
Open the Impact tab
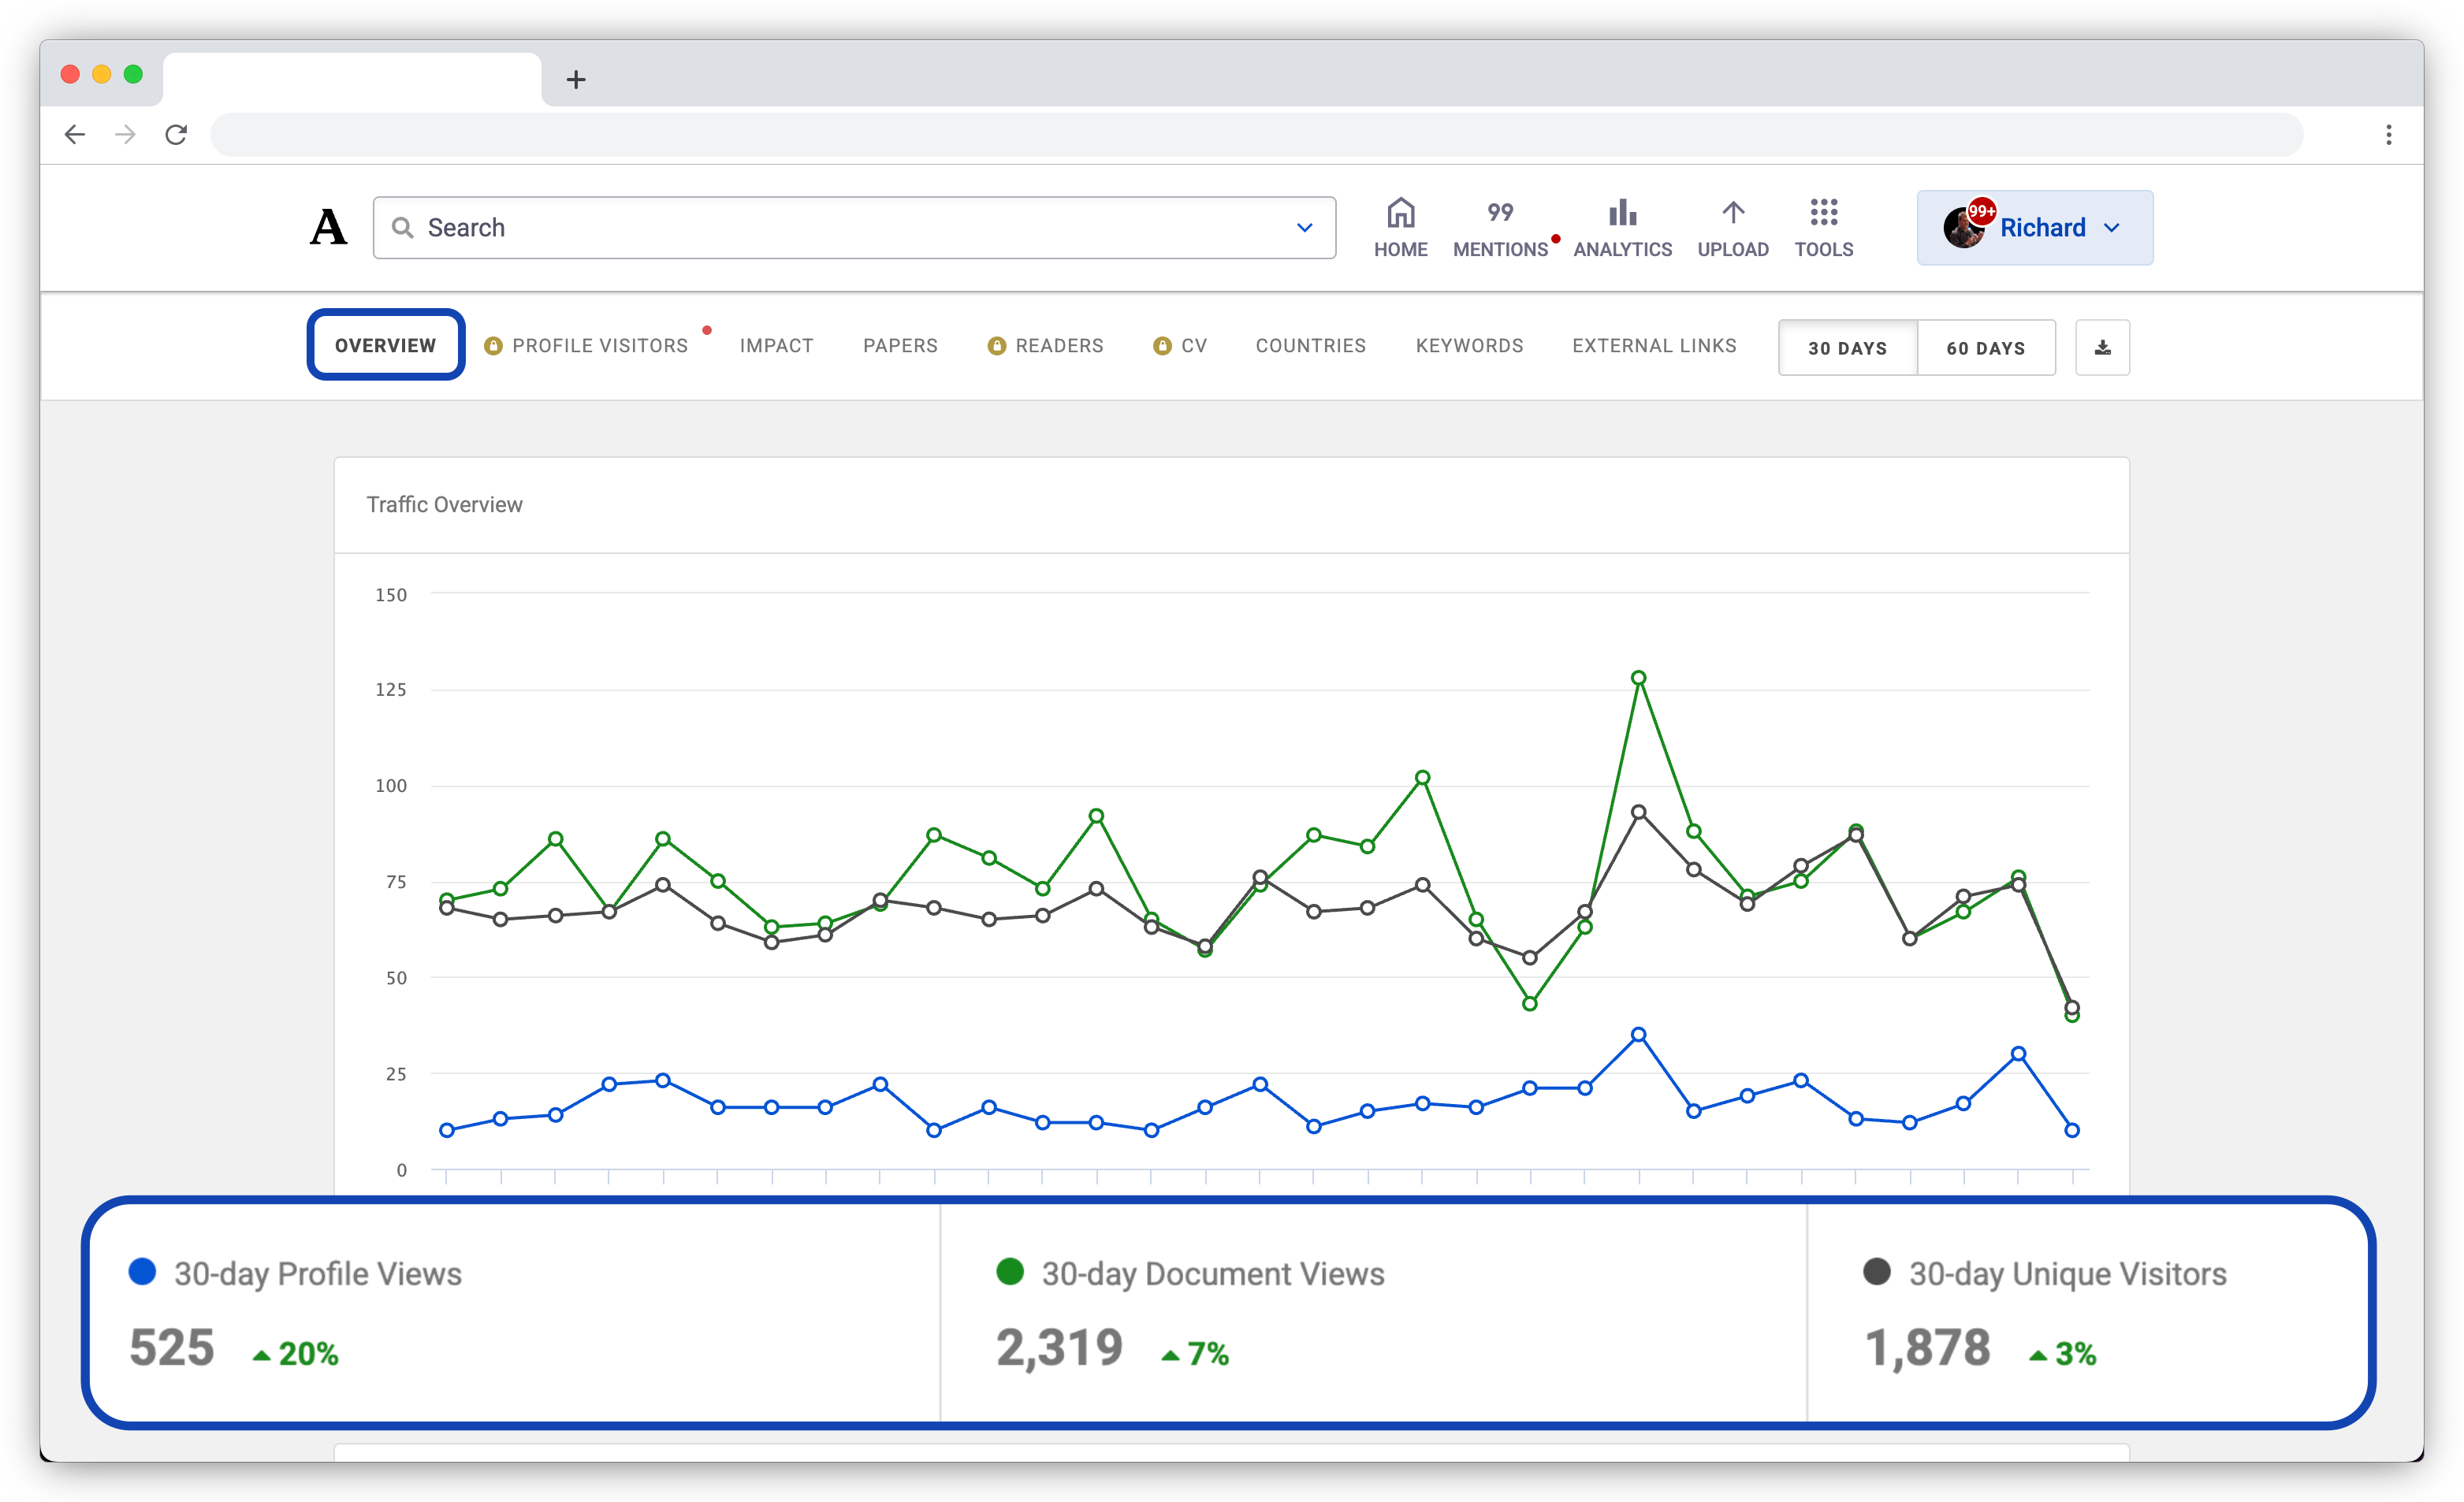pos(776,345)
